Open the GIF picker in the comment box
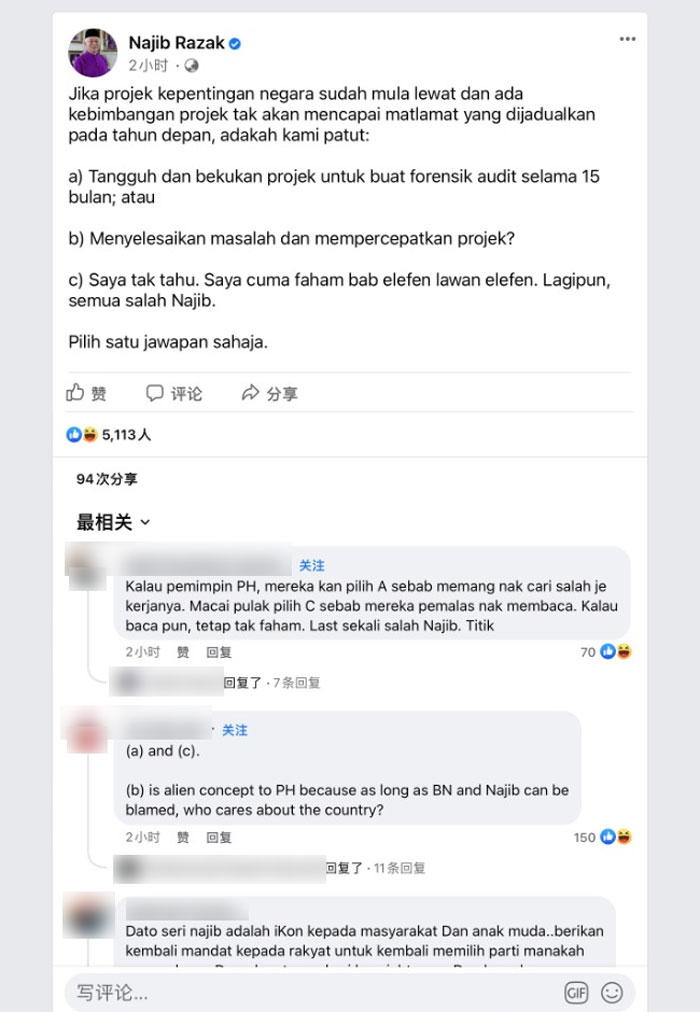This screenshot has height=1012, width=700. [576, 992]
